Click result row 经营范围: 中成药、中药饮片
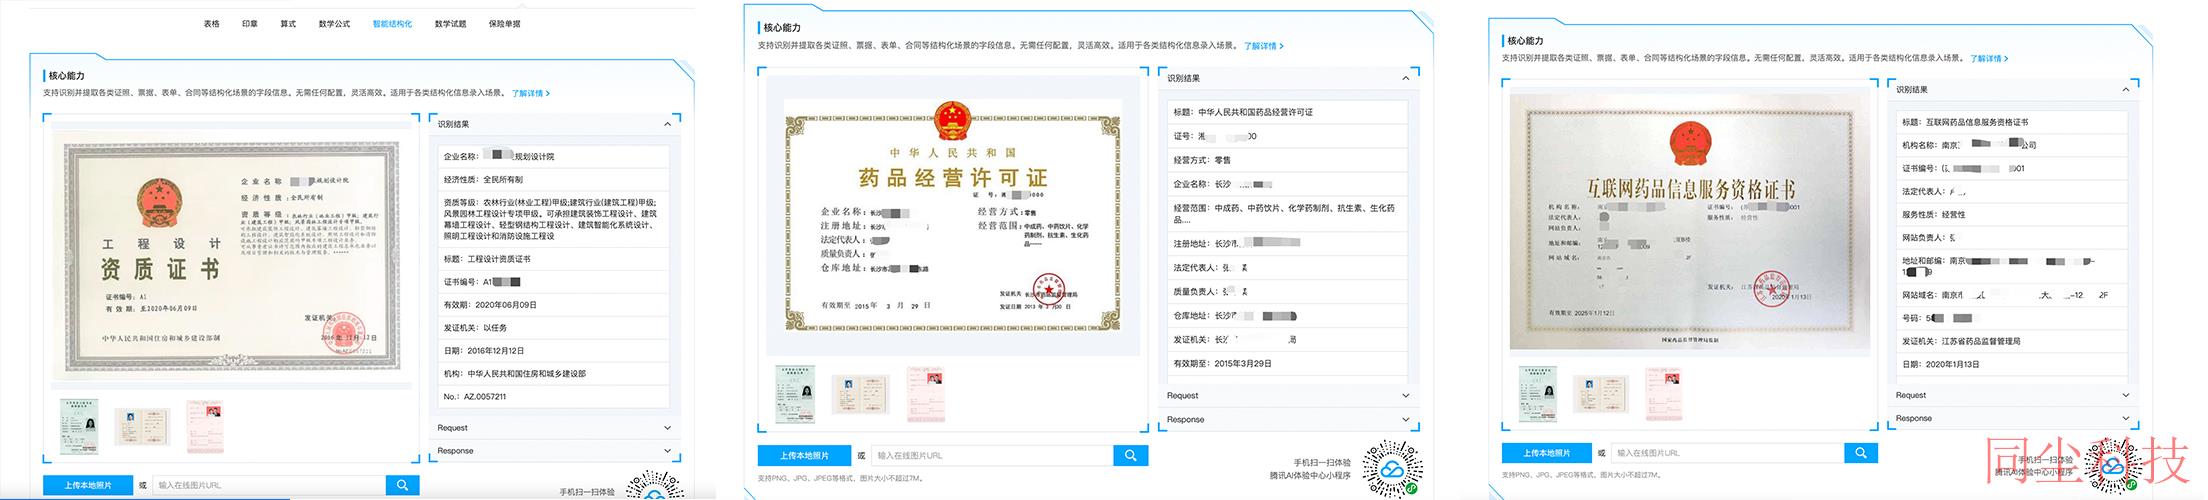2208x500 pixels. 1288,214
